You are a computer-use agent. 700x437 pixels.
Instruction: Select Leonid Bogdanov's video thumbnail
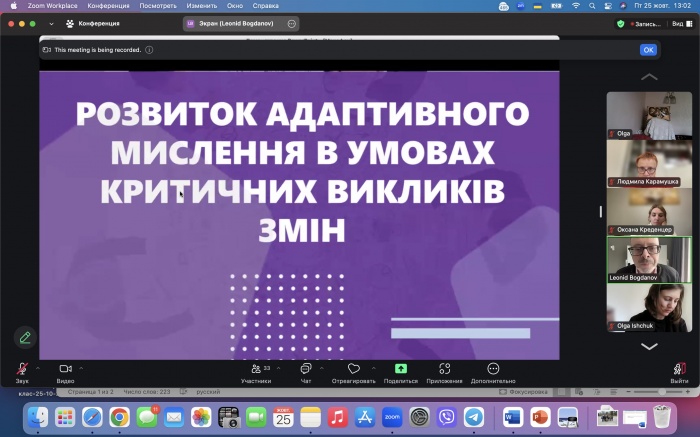[649, 259]
